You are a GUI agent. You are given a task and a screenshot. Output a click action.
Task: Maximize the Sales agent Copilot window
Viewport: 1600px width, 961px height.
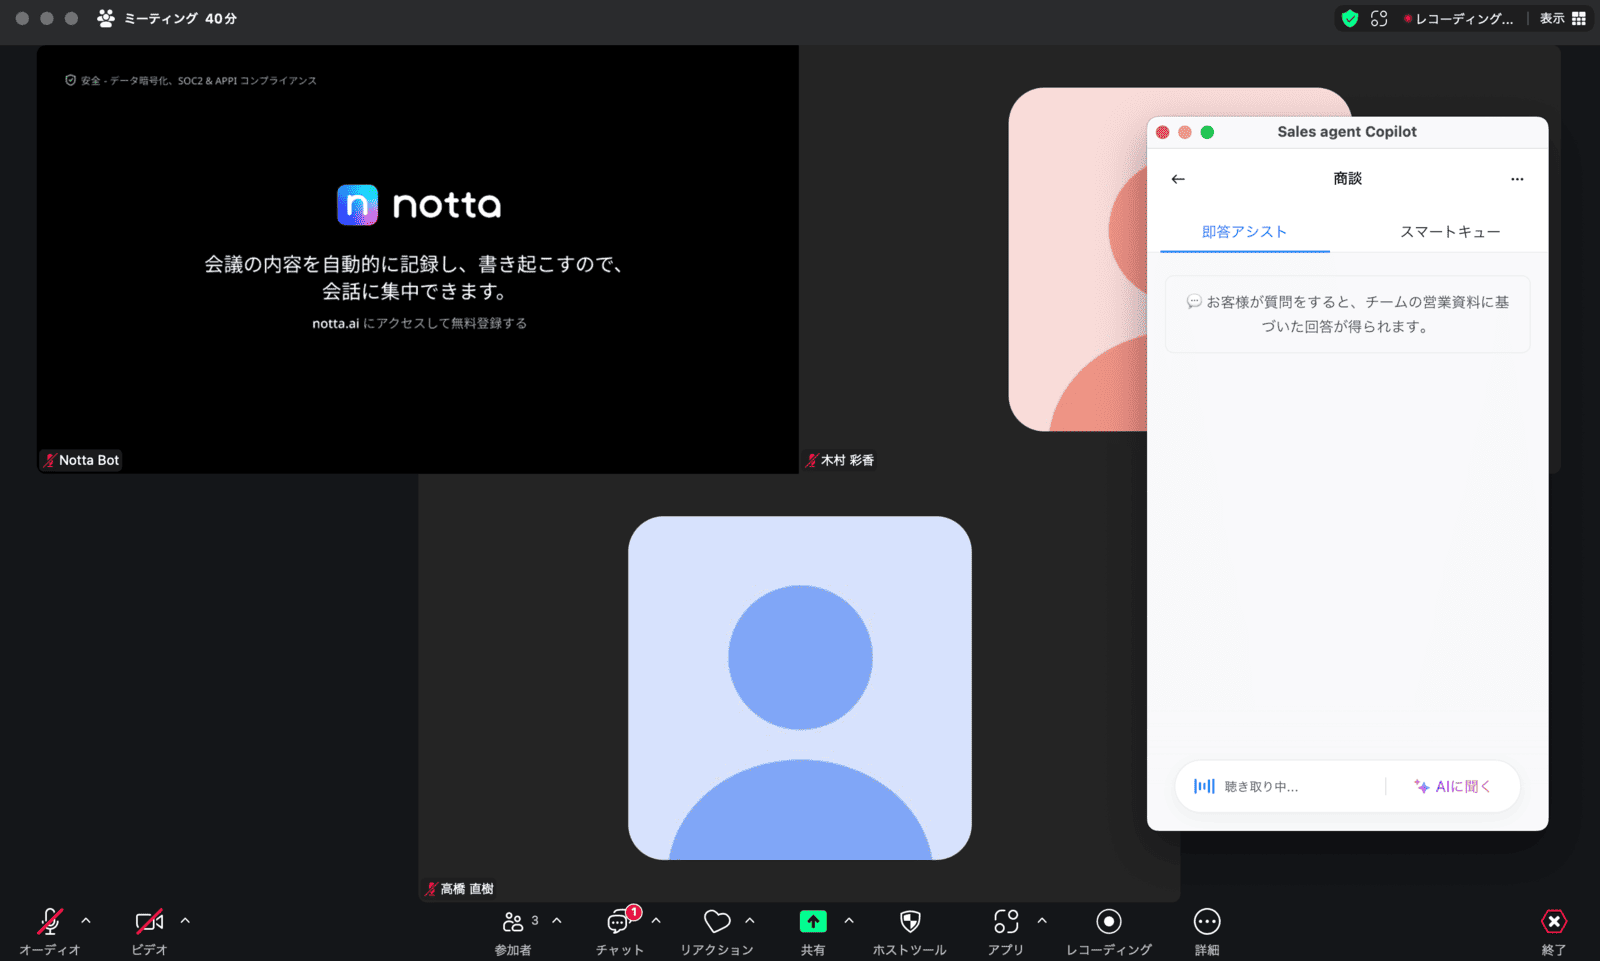[x=1207, y=132]
